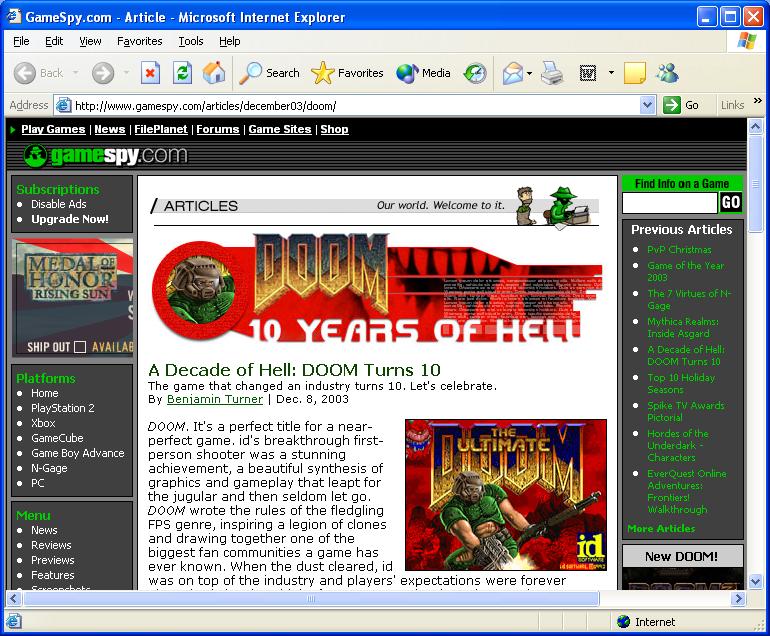Click the Mail envelope icon
The width and height of the screenshot is (770, 636).
(513, 73)
